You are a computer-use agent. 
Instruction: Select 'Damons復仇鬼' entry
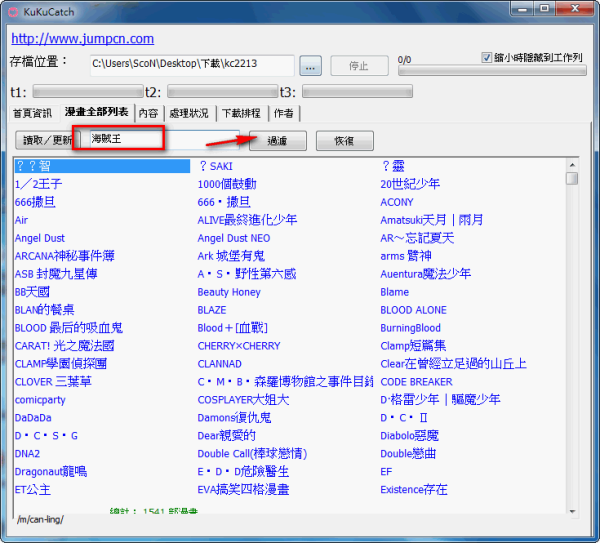coord(234,418)
